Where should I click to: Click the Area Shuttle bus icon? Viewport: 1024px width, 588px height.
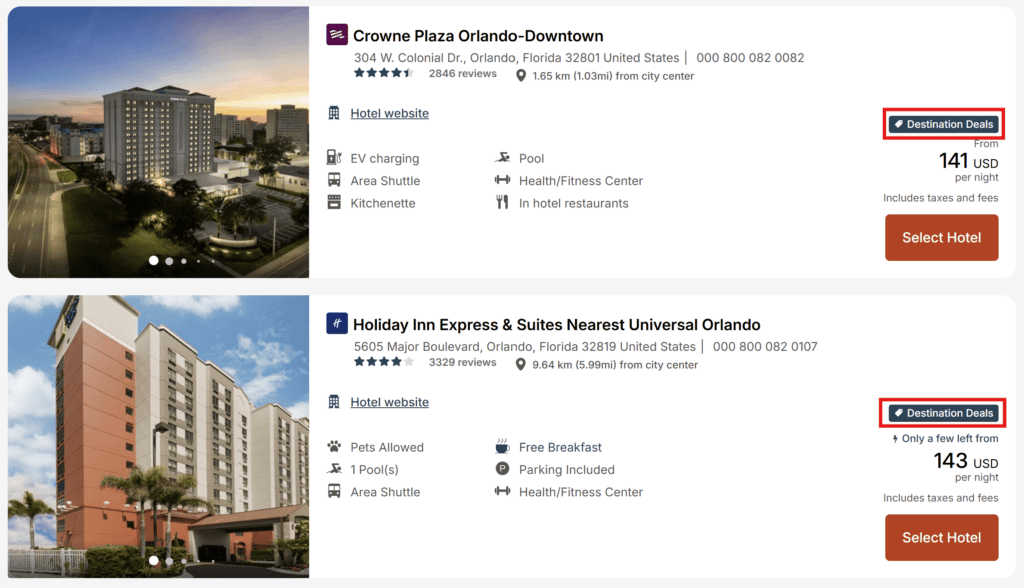coord(333,180)
